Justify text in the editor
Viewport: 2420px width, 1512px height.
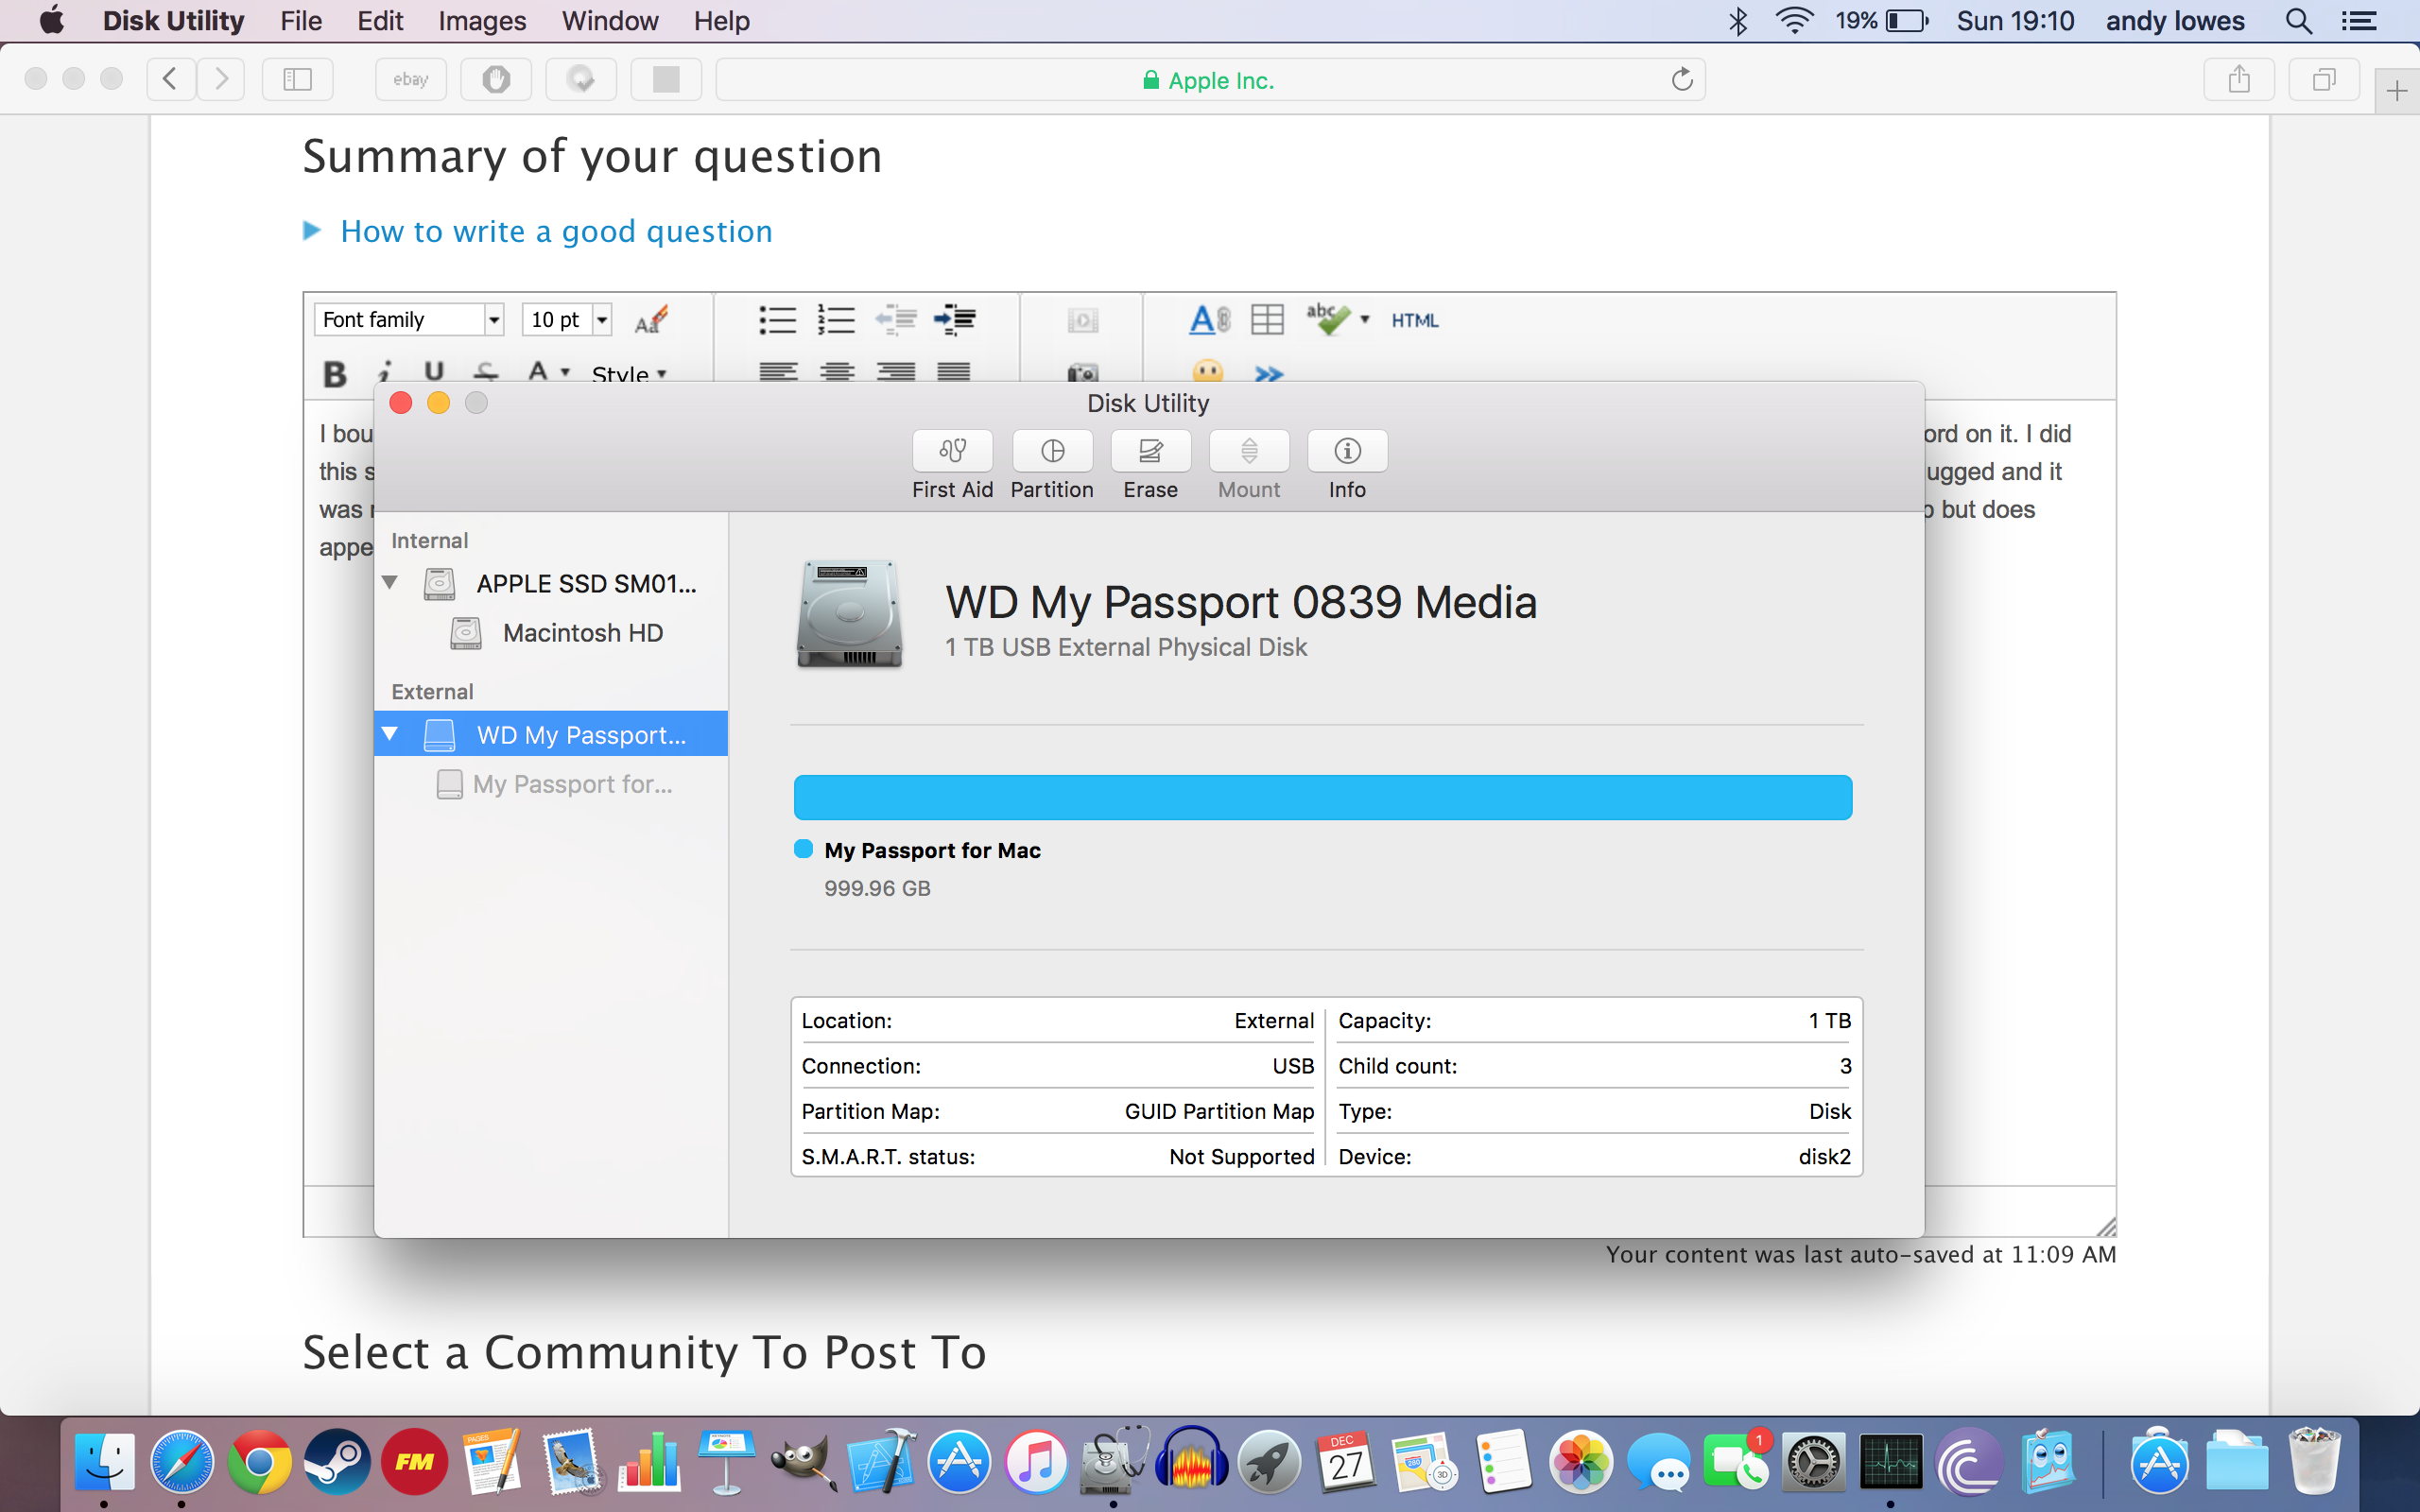tap(954, 372)
